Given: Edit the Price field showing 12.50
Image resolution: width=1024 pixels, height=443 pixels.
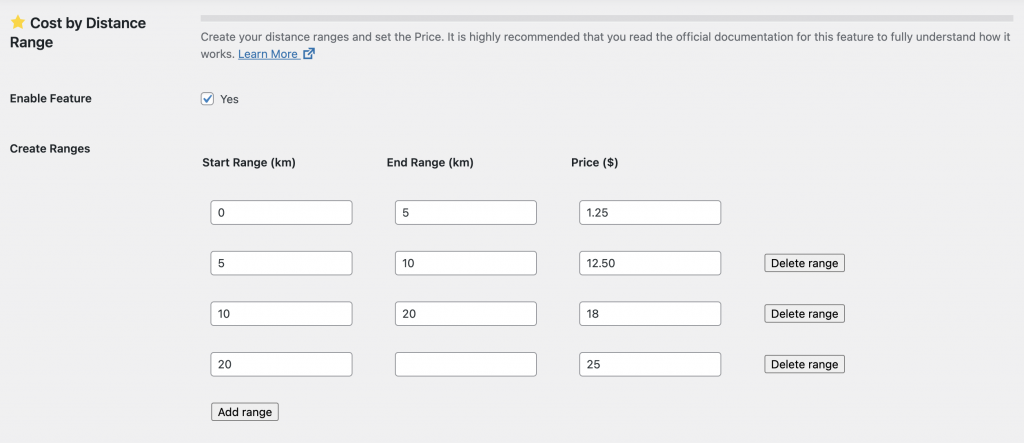Looking at the screenshot, I should [x=649, y=263].
